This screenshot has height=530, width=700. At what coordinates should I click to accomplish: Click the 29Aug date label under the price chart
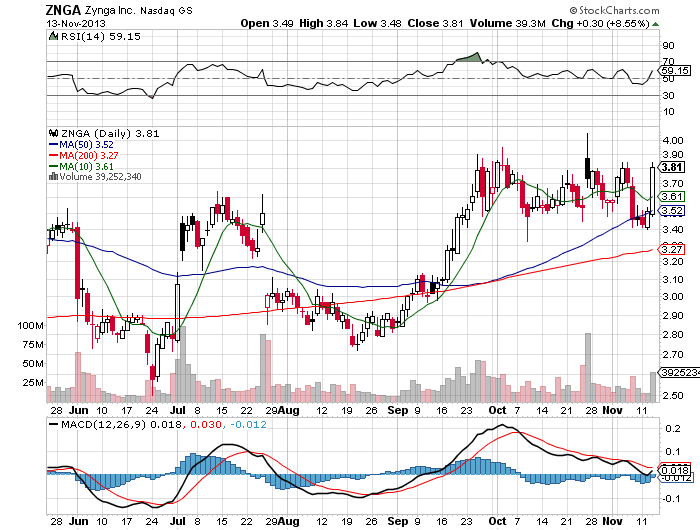282,410
